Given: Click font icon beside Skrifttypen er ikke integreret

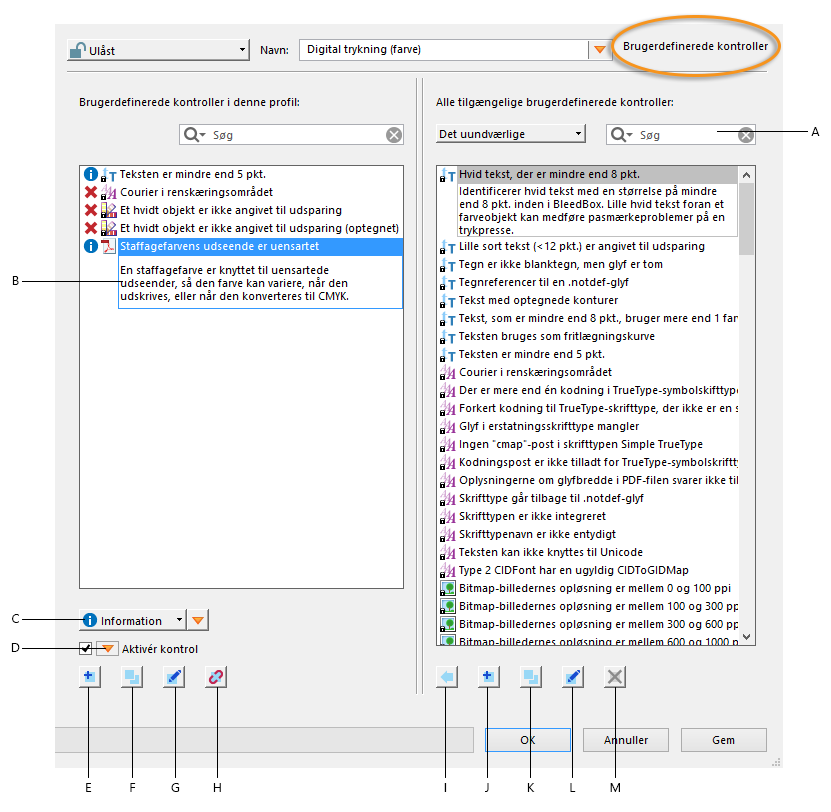Looking at the screenshot, I should click(x=448, y=517).
